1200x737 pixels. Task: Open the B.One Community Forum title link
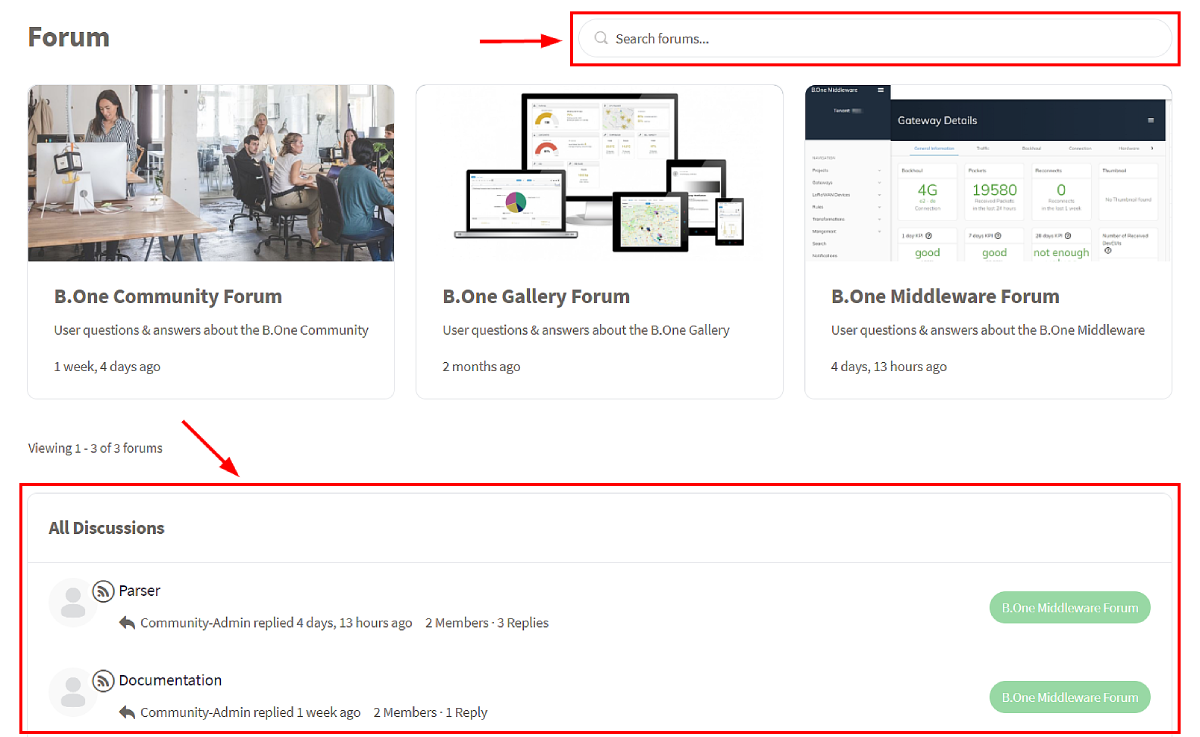click(x=168, y=297)
